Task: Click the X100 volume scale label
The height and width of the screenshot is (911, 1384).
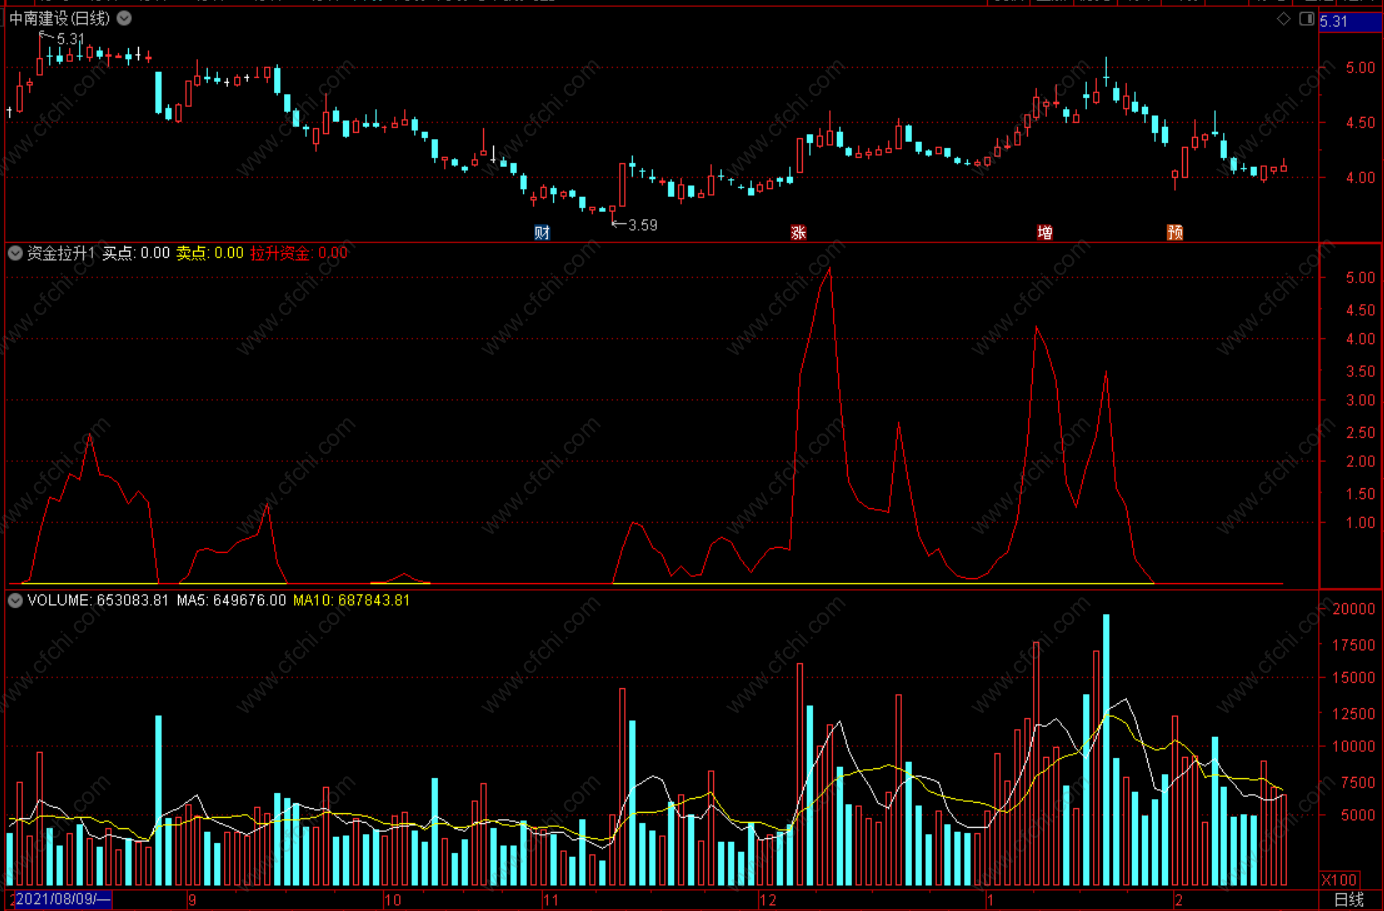Action: click(1340, 880)
